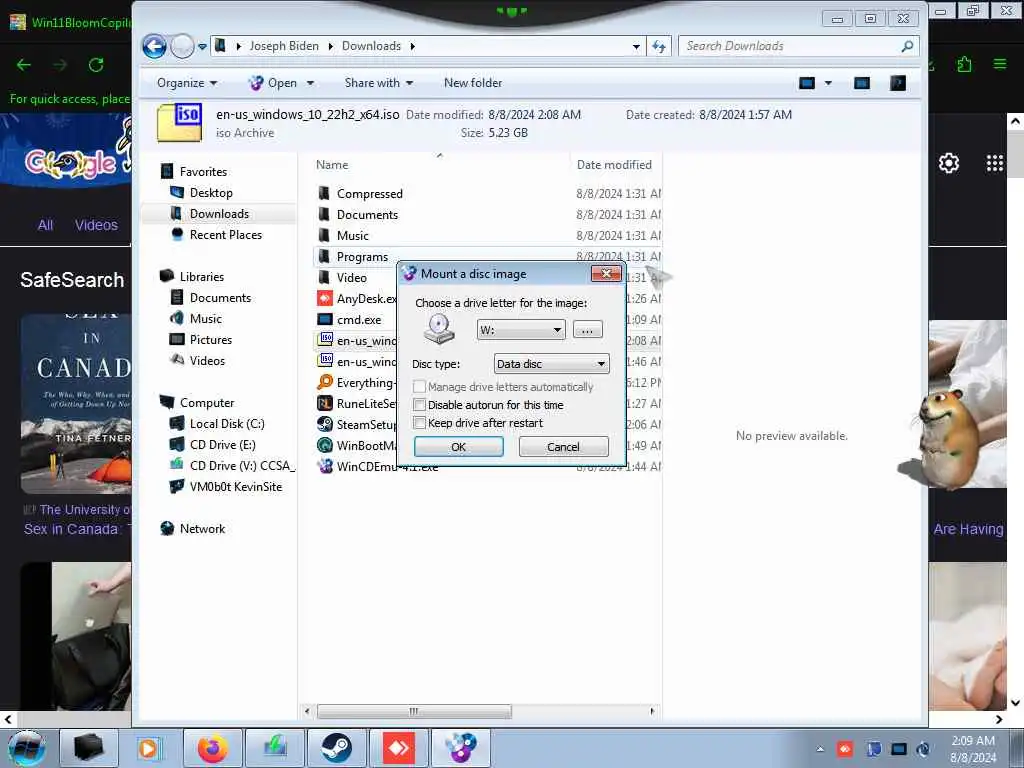Open VM0b0t KevinSite in navigation pane
Viewport: 1024px width, 768px height.
click(236, 487)
